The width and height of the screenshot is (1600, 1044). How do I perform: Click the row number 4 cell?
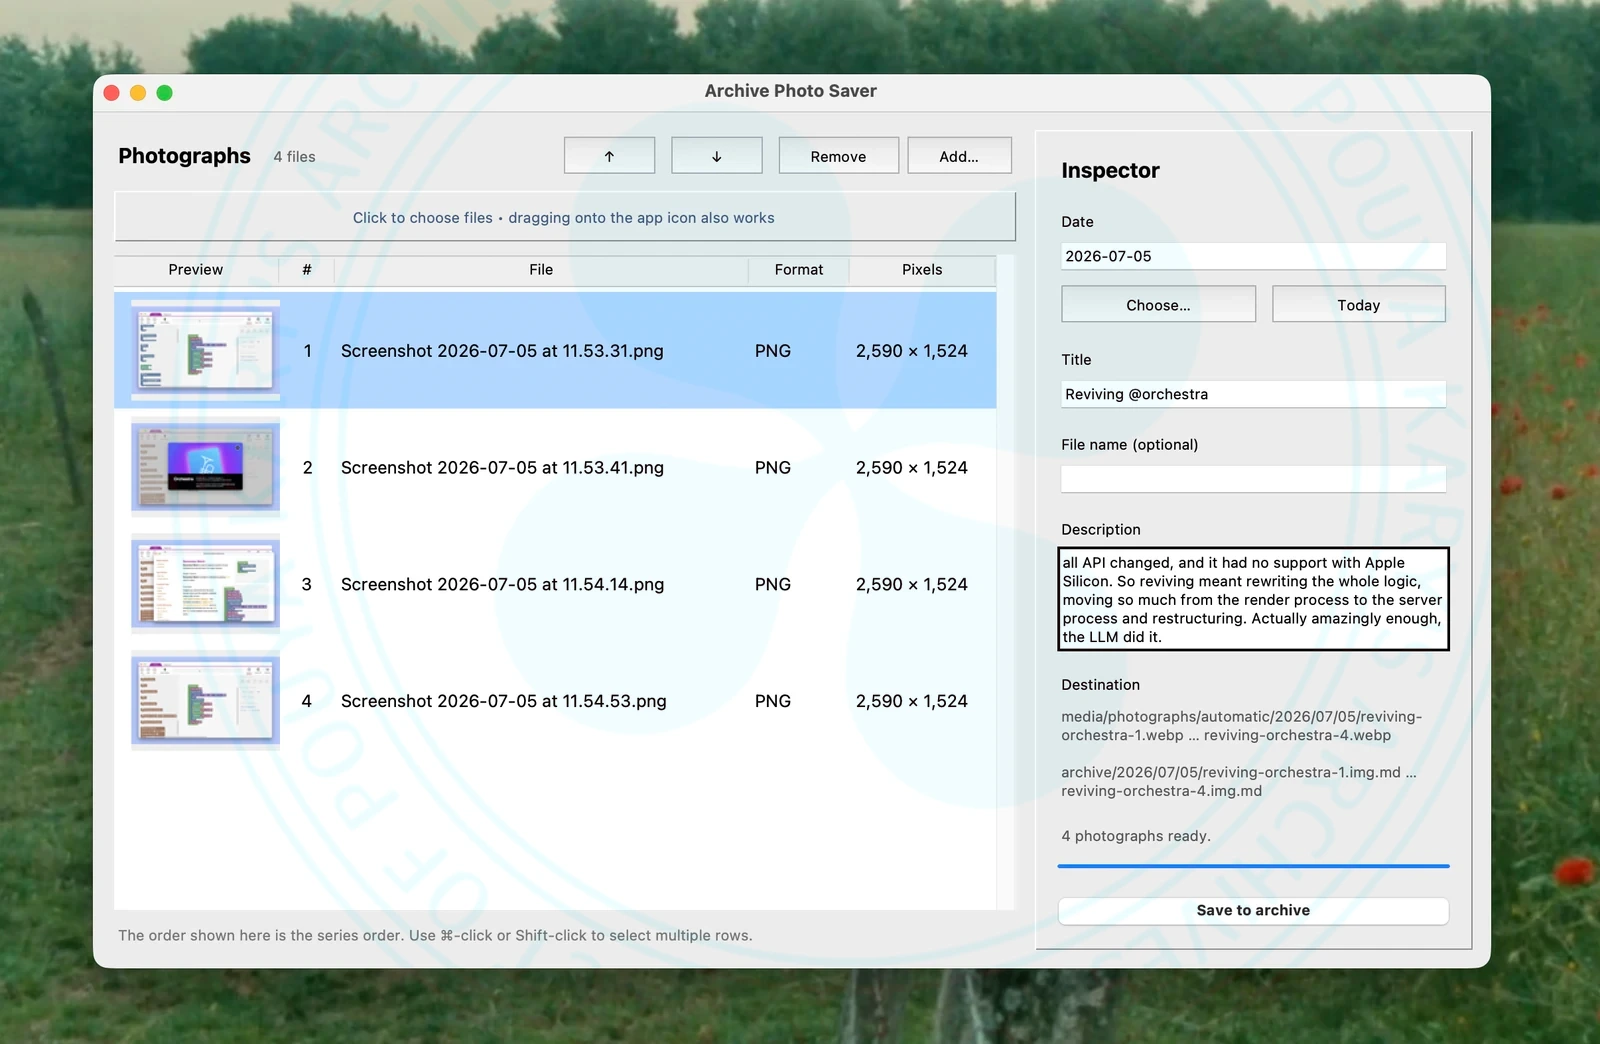(307, 702)
